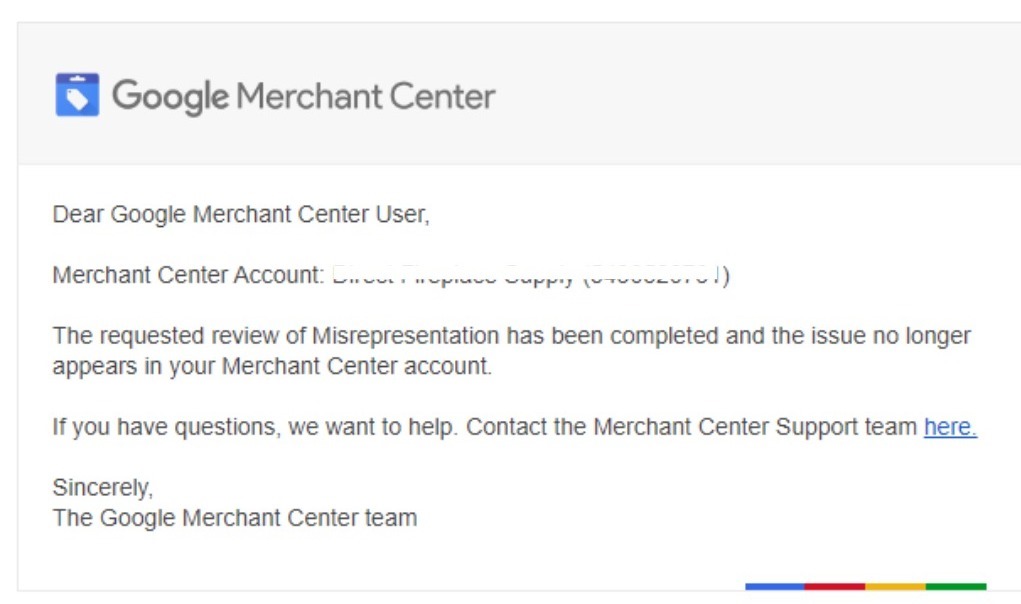This screenshot has height=604, width=1021.
Task: Click the "Sincerely," closing line
Action: pos(102,488)
